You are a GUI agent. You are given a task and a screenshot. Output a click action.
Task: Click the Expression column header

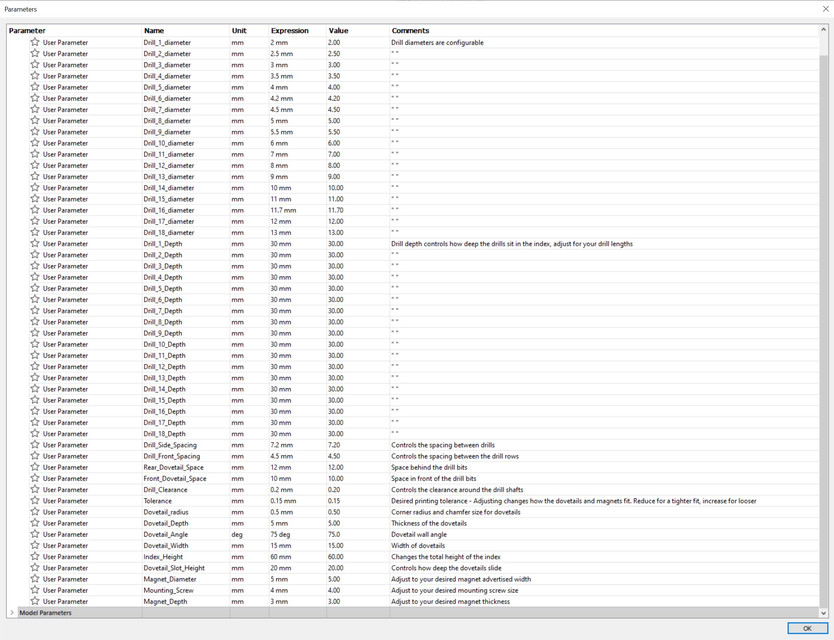point(290,31)
